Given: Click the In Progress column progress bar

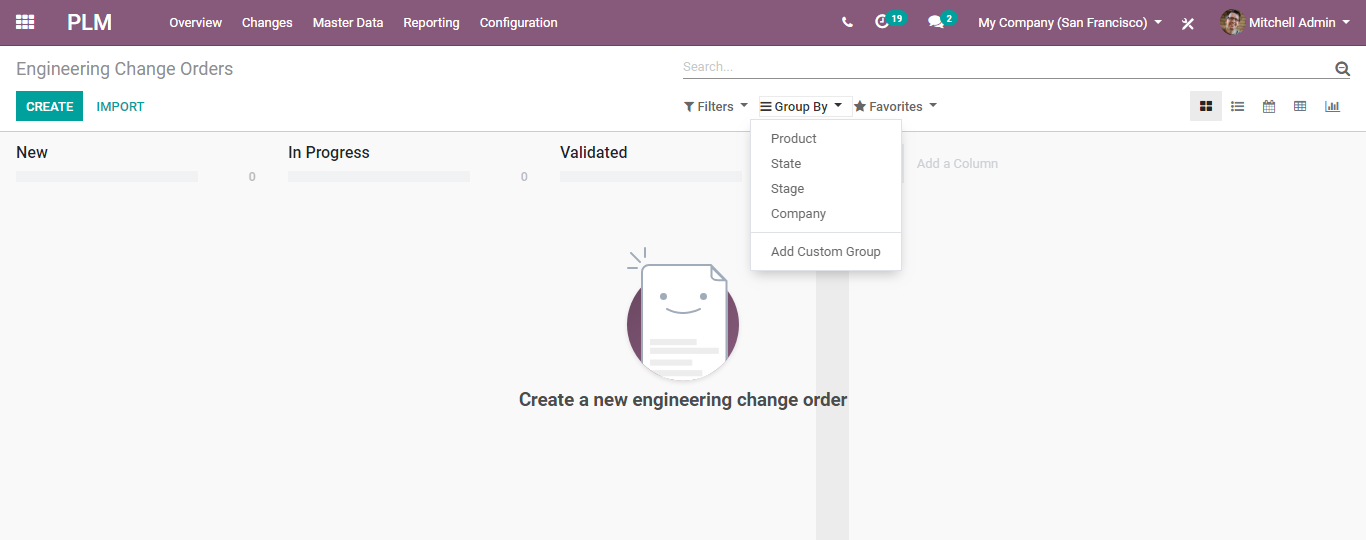Looking at the screenshot, I should point(379,177).
